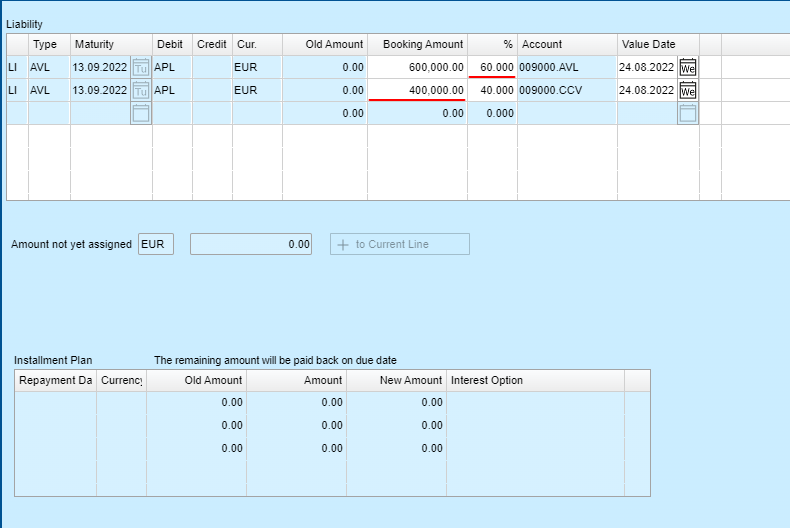Open maturity calendar icon in empty third row
This screenshot has height=528, width=790.
(141, 113)
